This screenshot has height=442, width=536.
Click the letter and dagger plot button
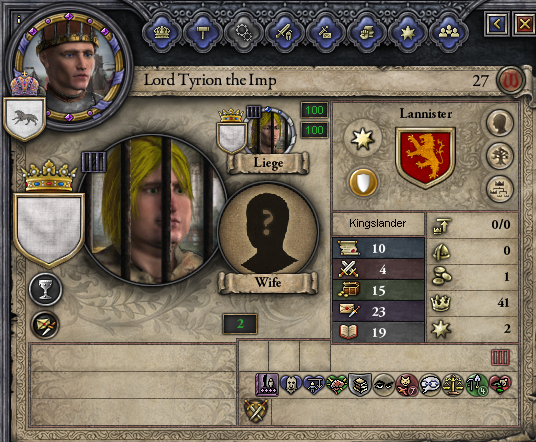45,325
